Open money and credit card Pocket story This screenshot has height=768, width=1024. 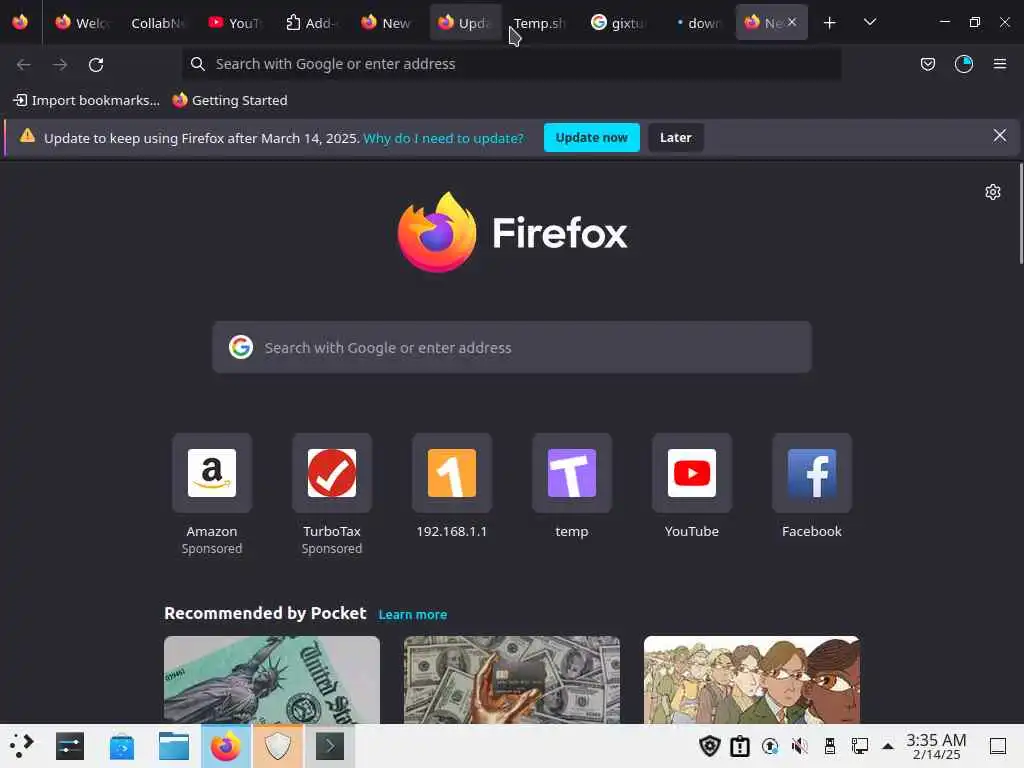tap(512, 680)
